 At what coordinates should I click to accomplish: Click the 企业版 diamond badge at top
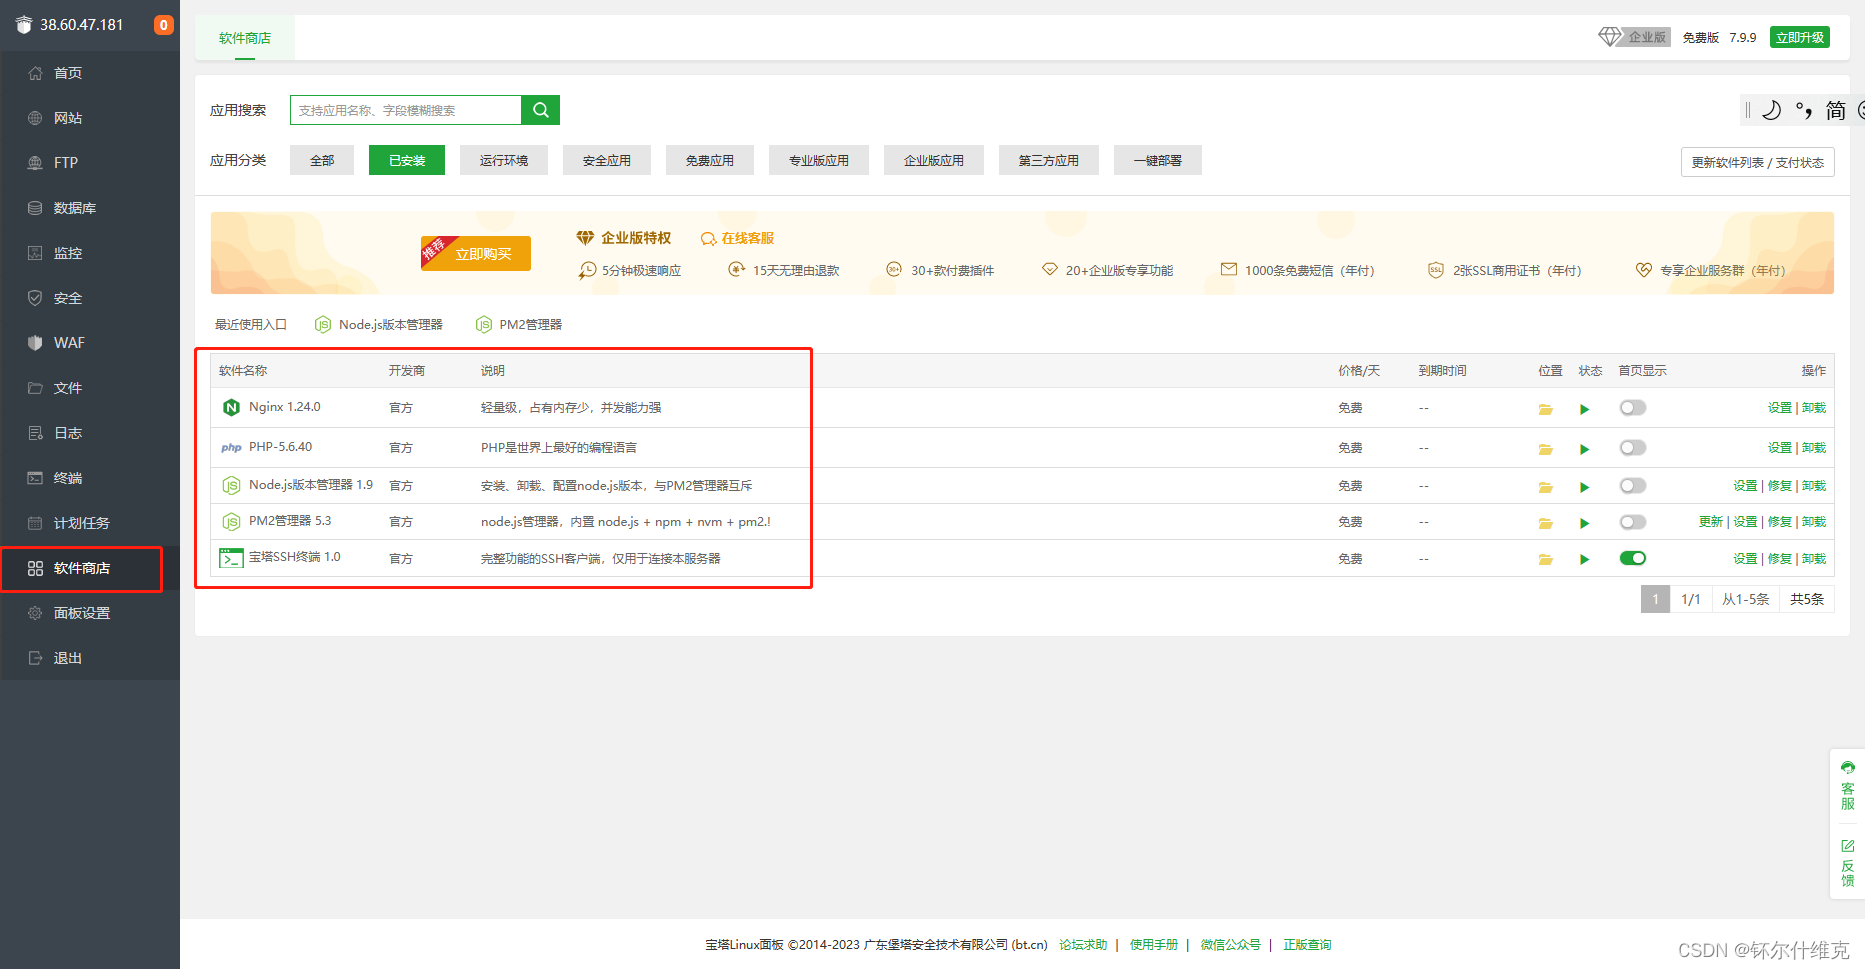pos(1634,37)
